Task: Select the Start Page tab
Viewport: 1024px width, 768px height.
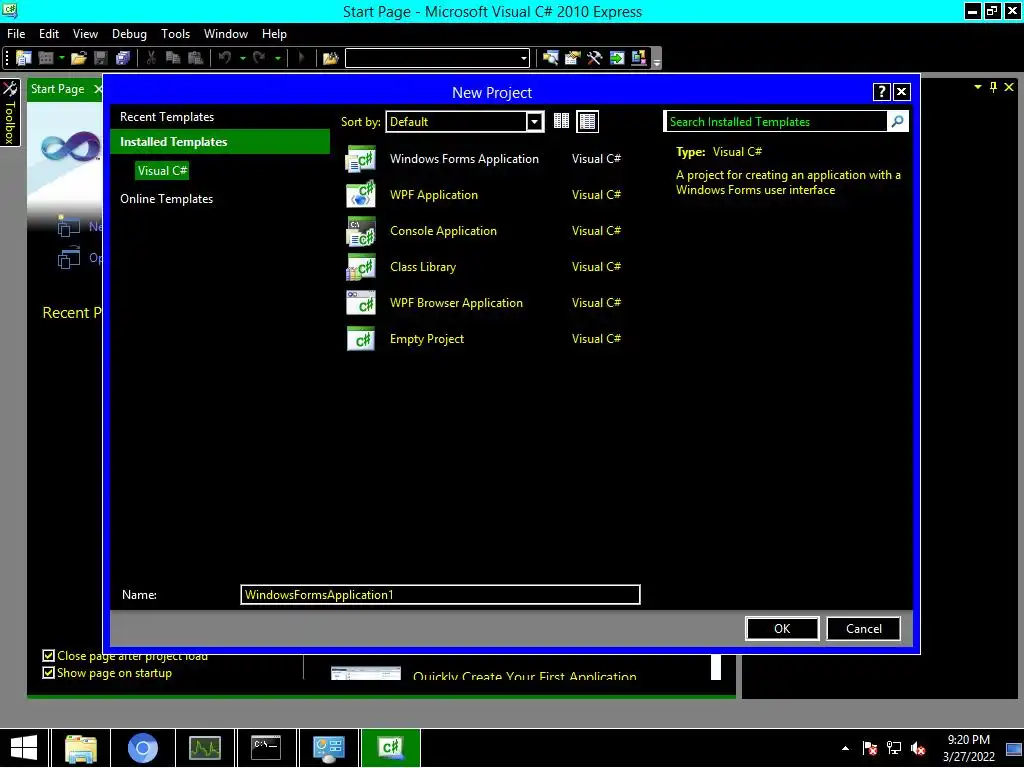Action: click(57, 89)
